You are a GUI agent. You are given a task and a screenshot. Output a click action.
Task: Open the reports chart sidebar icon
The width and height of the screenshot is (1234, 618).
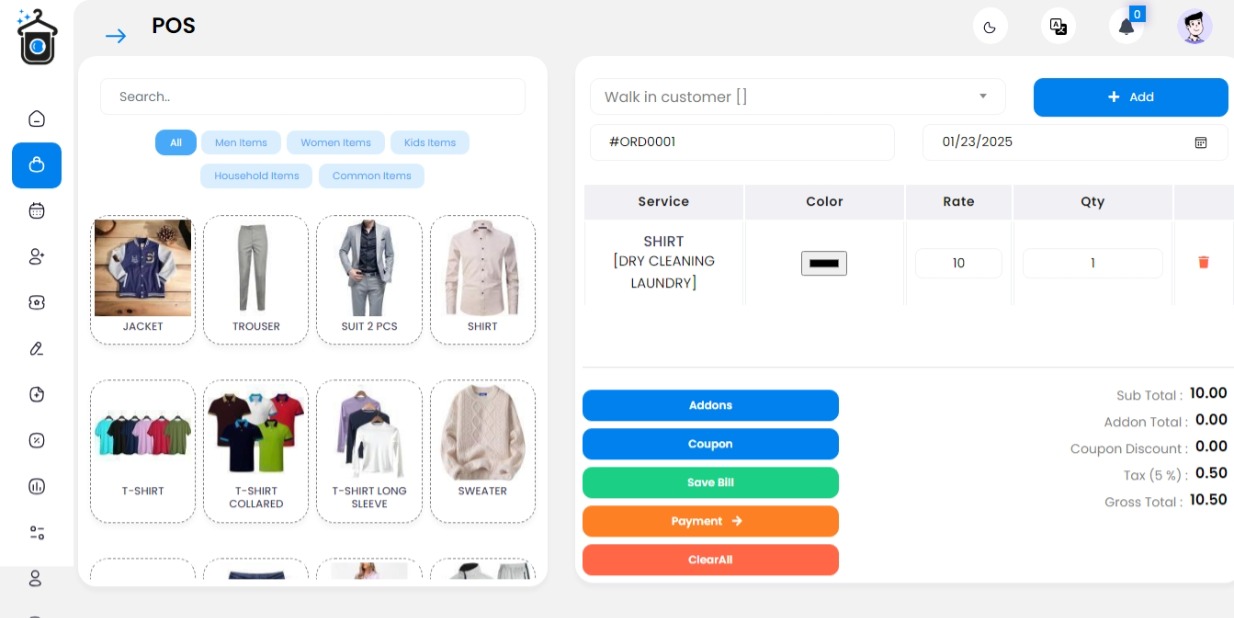click(37, 487)
